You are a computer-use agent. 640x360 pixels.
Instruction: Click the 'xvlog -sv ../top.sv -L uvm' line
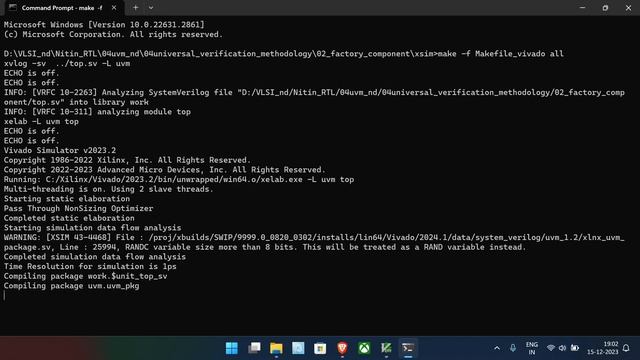(x=67, y=63)
